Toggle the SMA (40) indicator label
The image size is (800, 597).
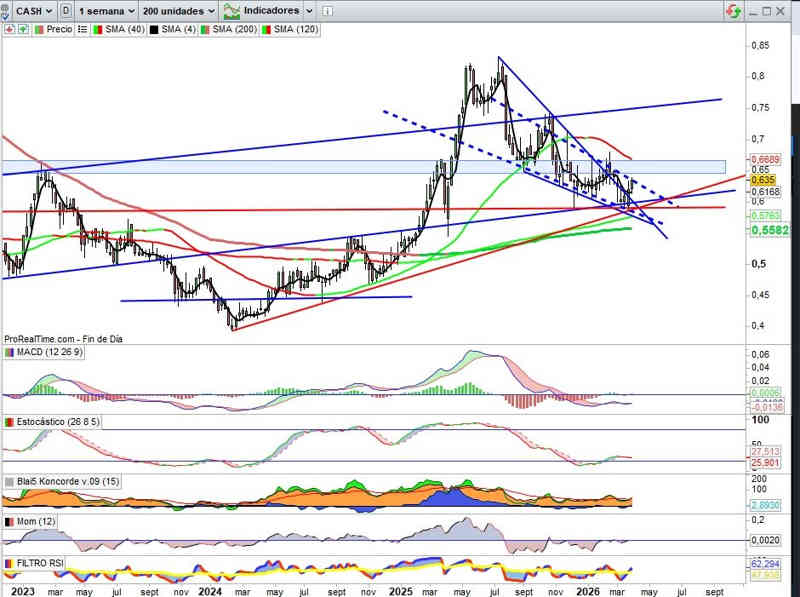(x=123, y=30)
